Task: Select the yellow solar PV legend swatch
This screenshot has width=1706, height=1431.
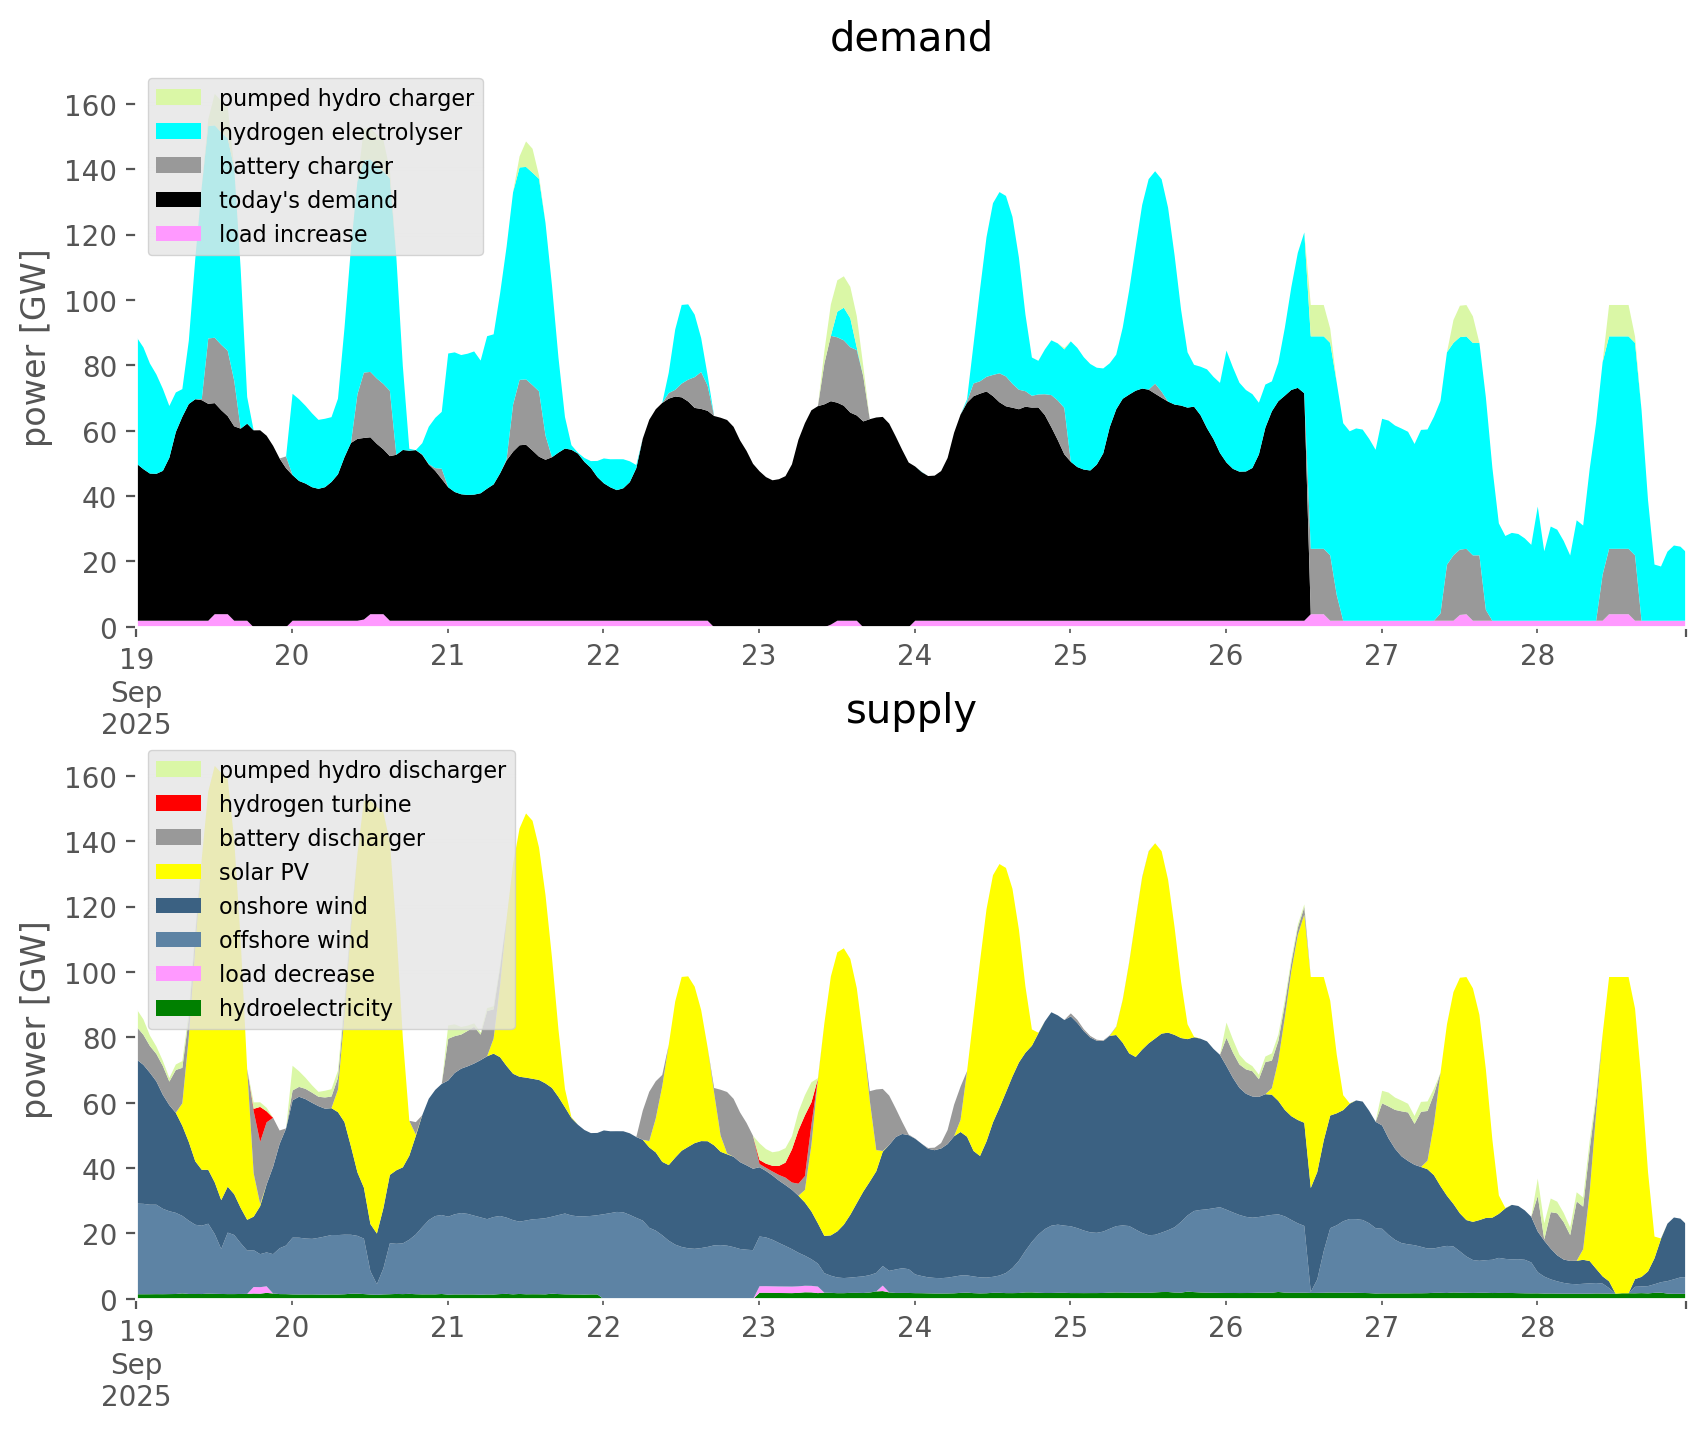Action: point(179,872)
